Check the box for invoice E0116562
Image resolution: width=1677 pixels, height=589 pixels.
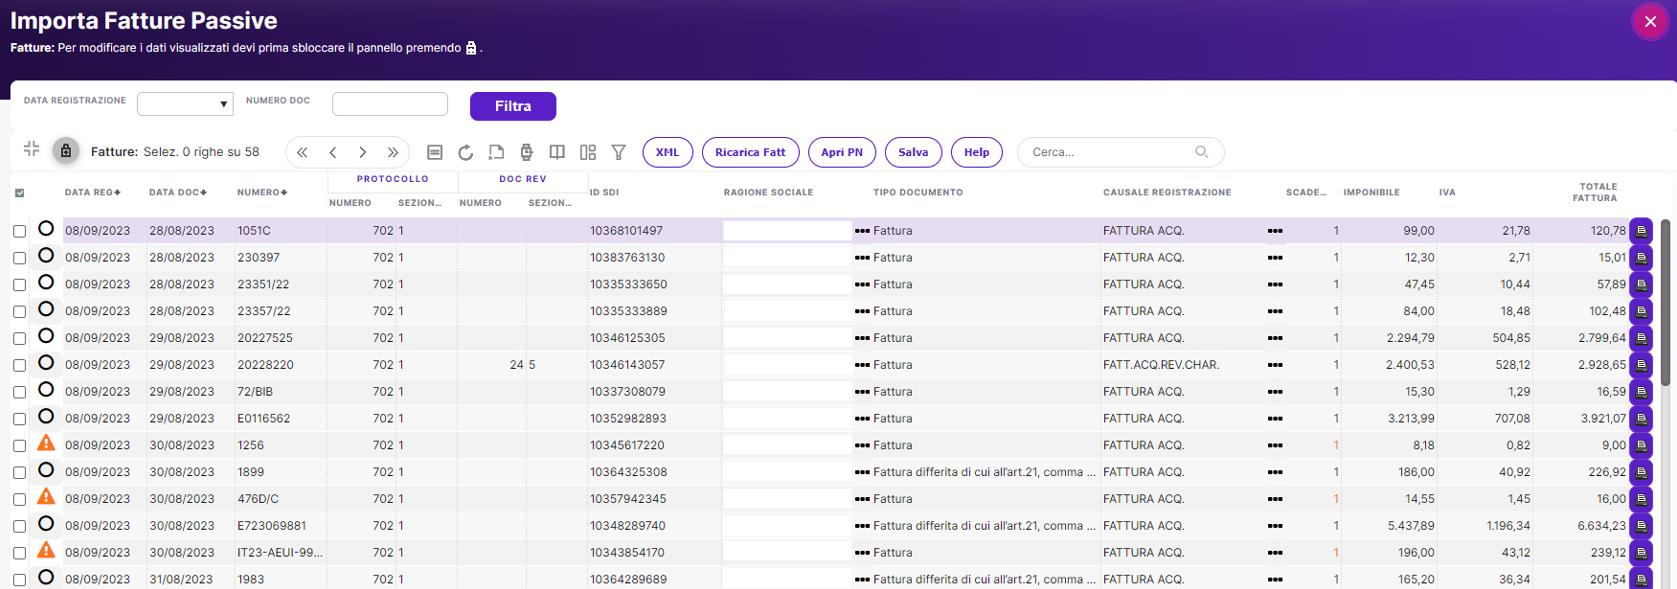[20, 419]
